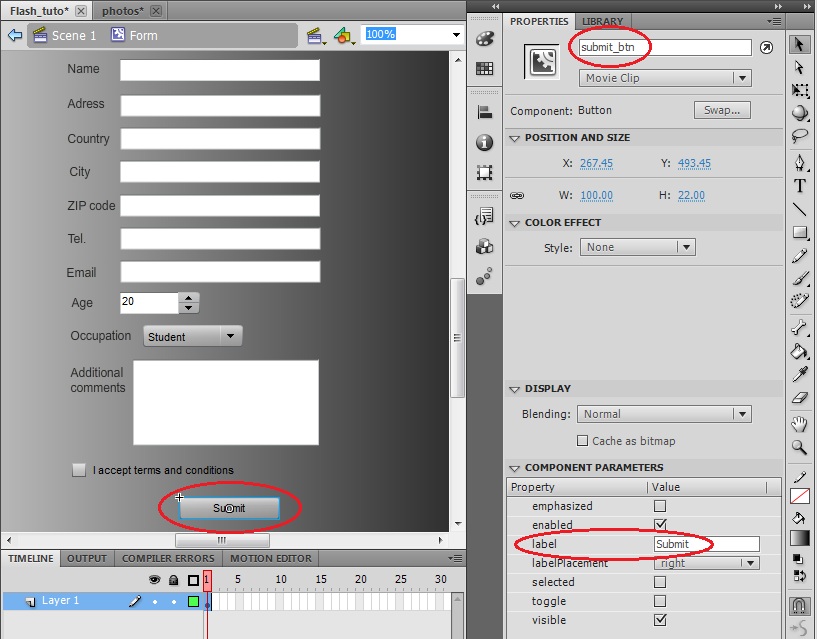Screen dimensions: 817x639
Task: Click the Submit button on stage
Action: pyautogui.click(x=229, y=508)
